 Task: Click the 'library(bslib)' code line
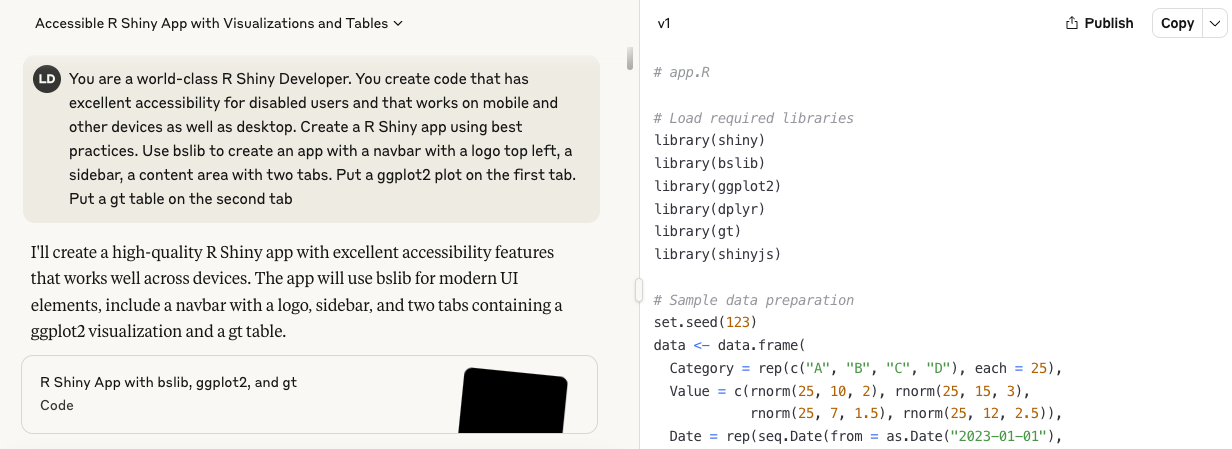click(709, 163)
